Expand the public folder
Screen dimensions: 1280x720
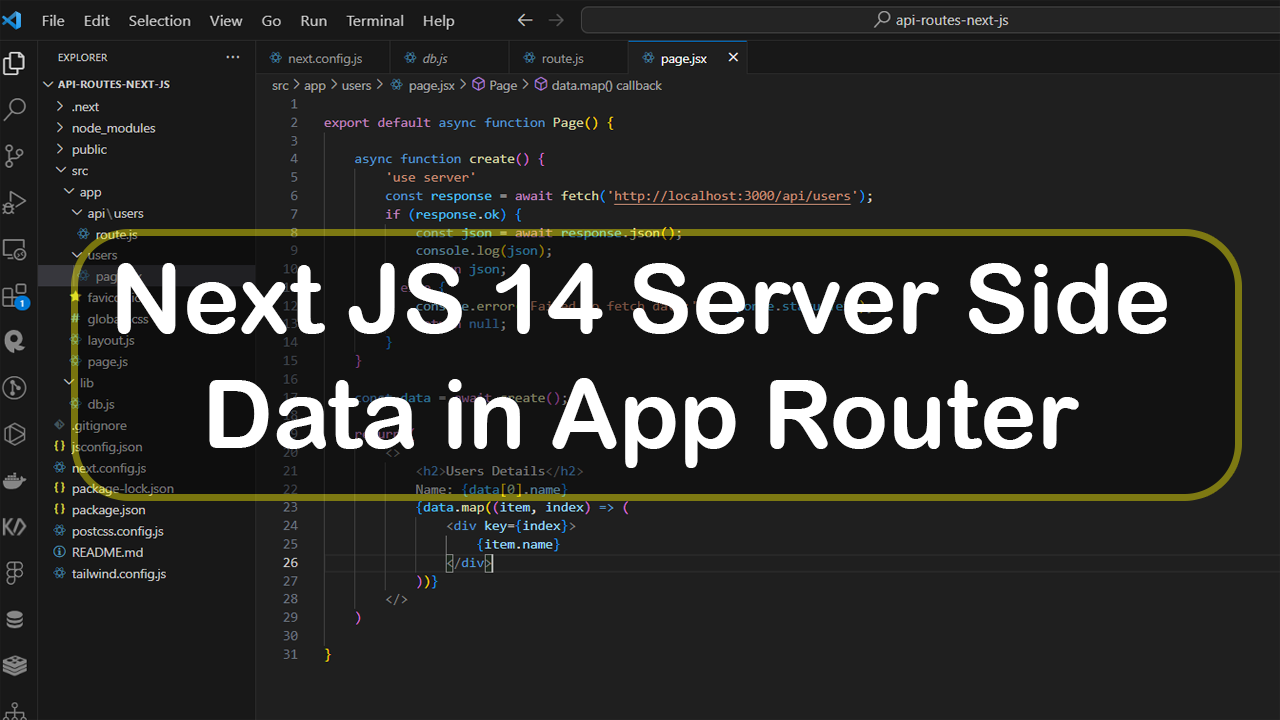[146, 149]
